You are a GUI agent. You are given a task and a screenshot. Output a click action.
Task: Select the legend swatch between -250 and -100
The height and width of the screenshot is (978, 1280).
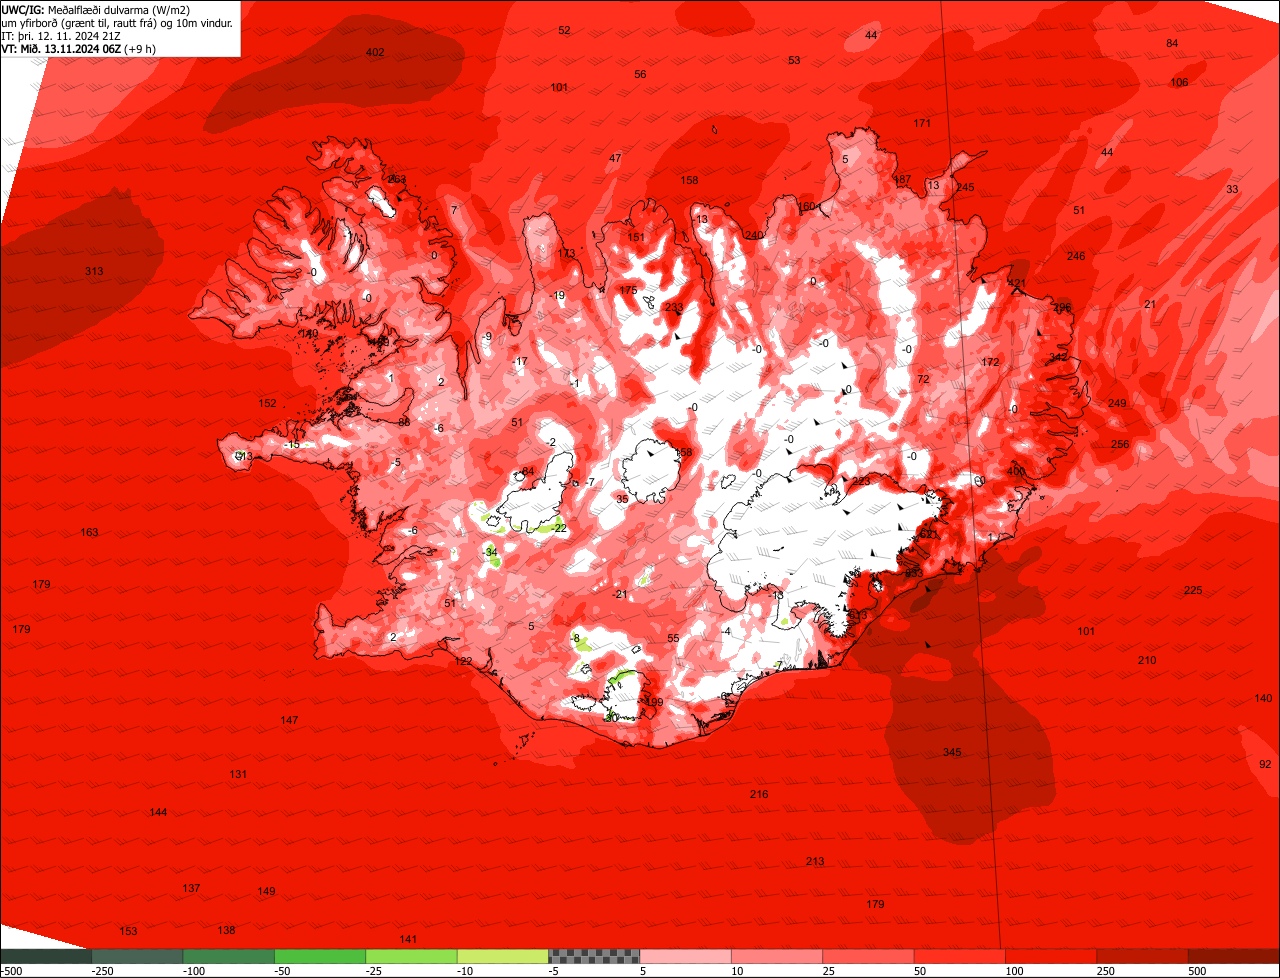click(137, 956)
